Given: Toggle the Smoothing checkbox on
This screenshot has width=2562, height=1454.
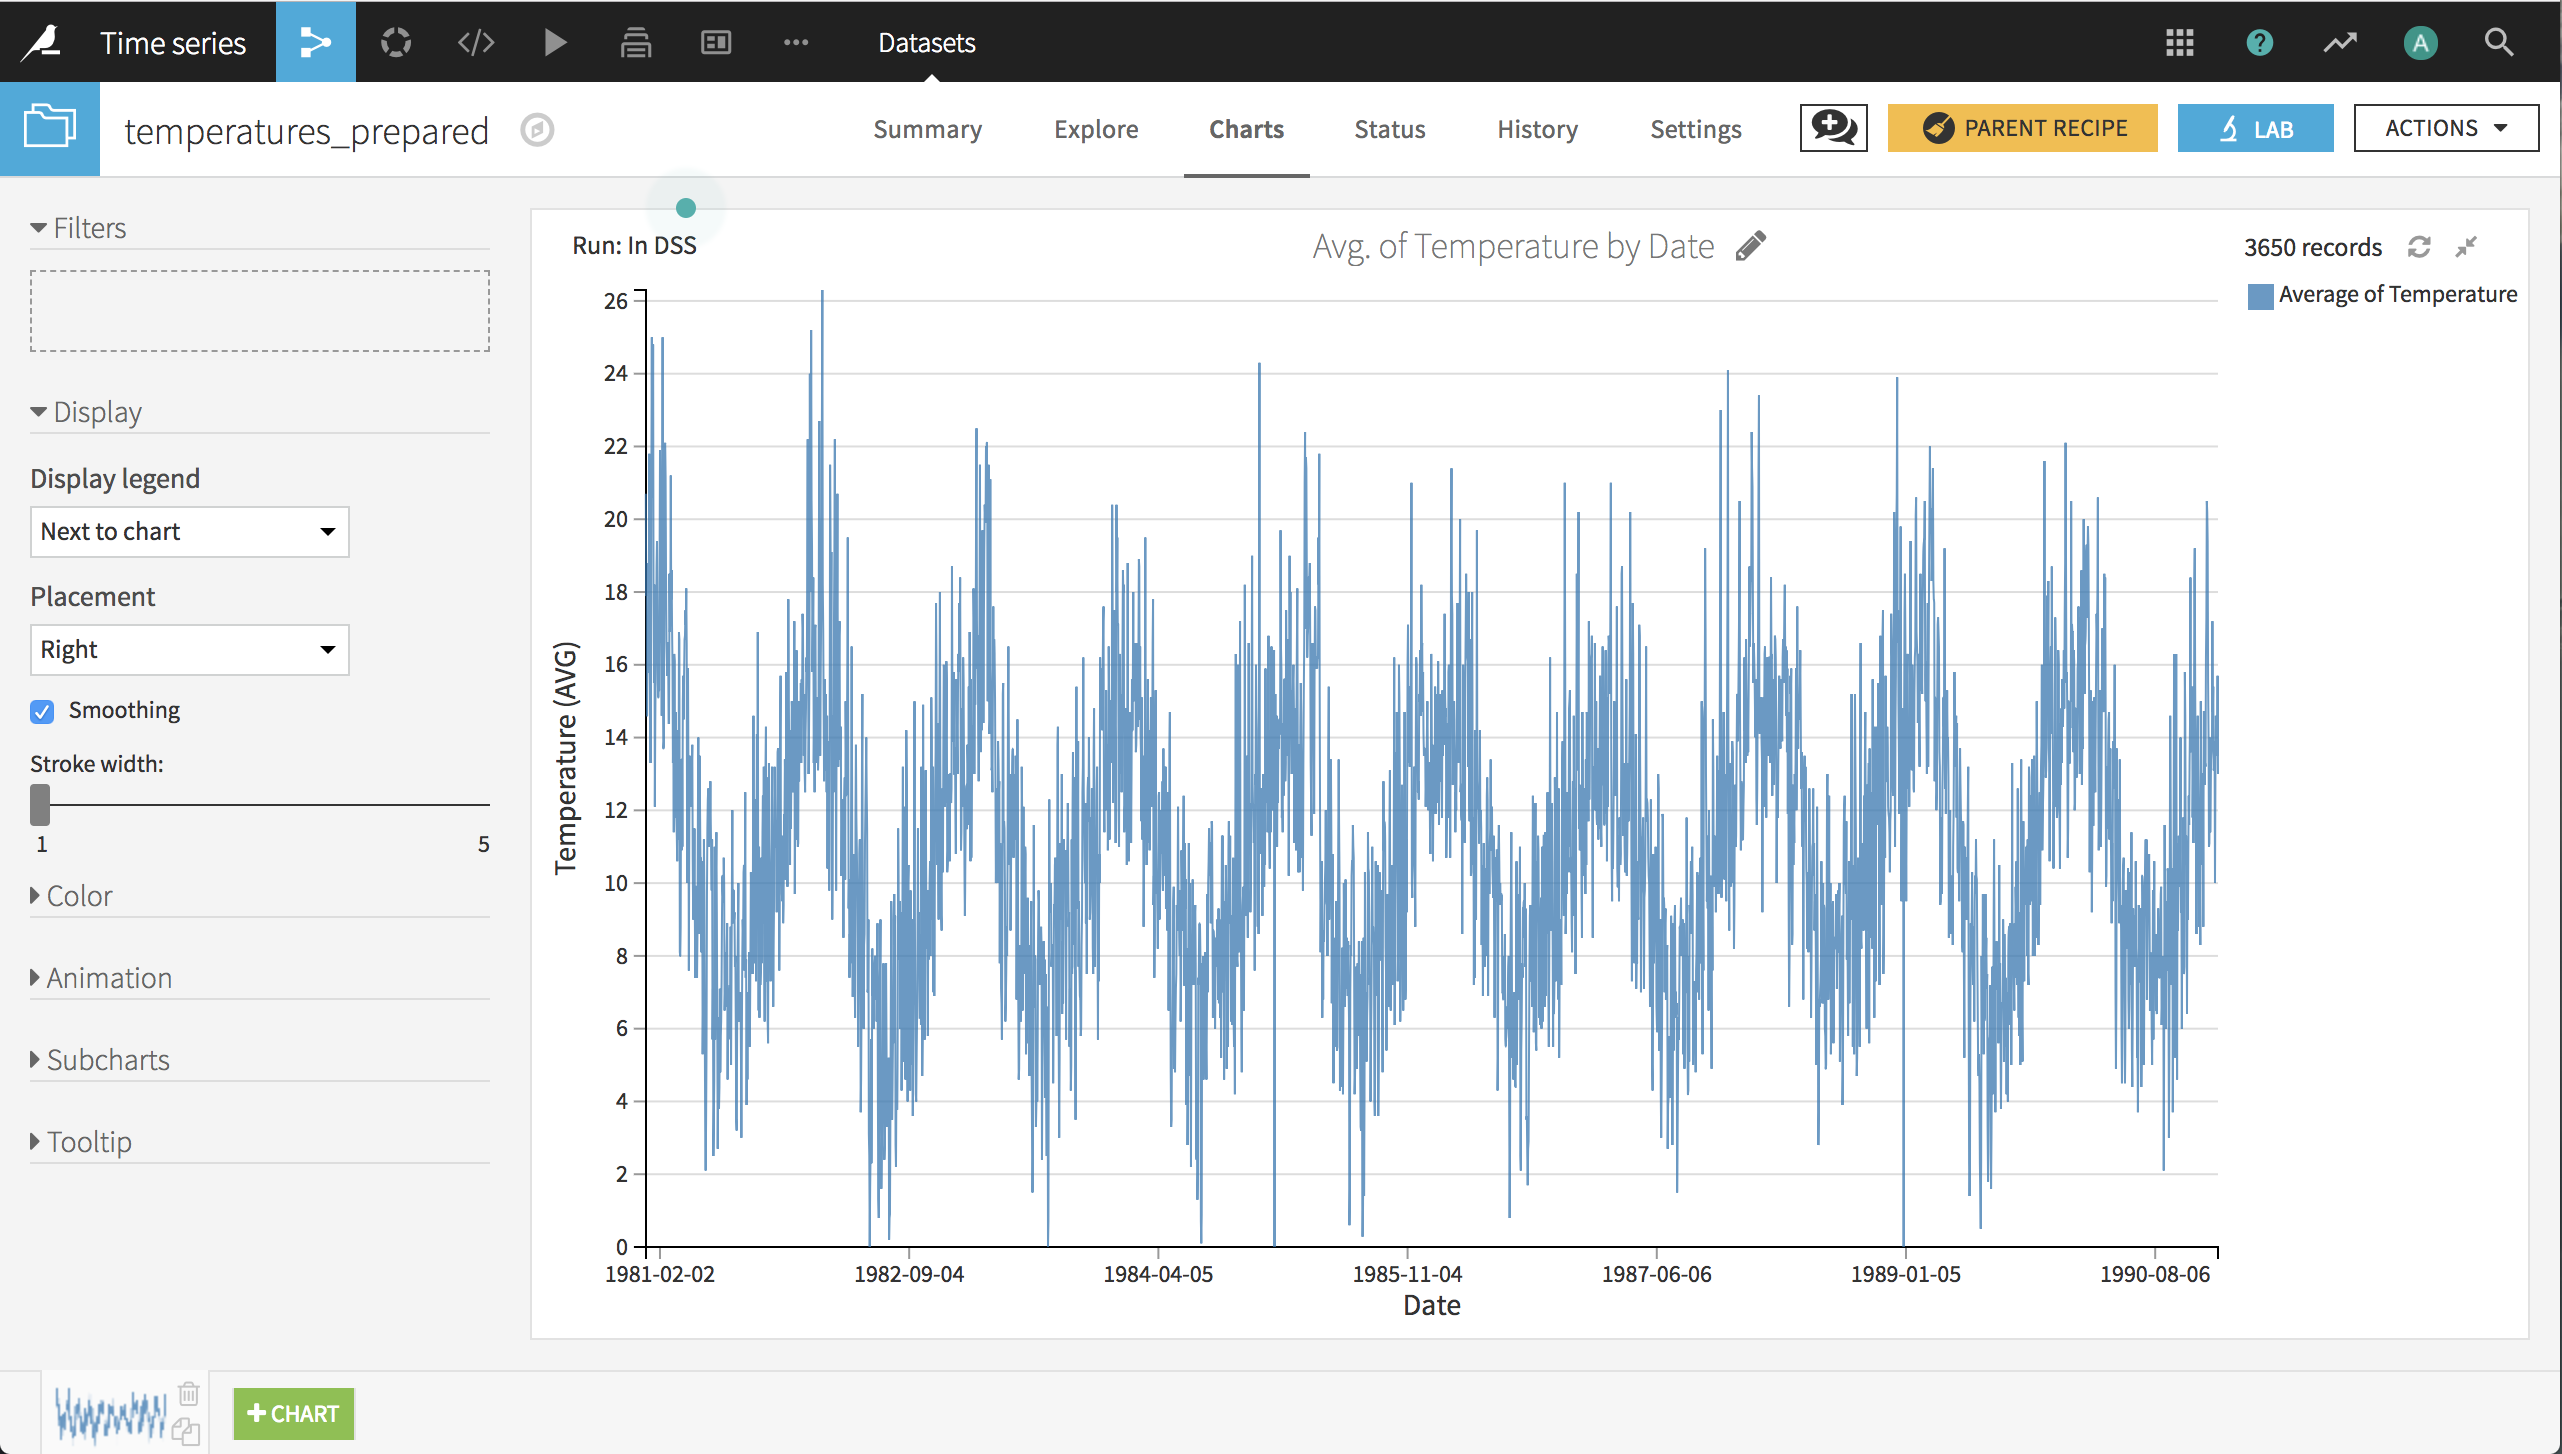Looking at the screenshot, I should point(42,711).
